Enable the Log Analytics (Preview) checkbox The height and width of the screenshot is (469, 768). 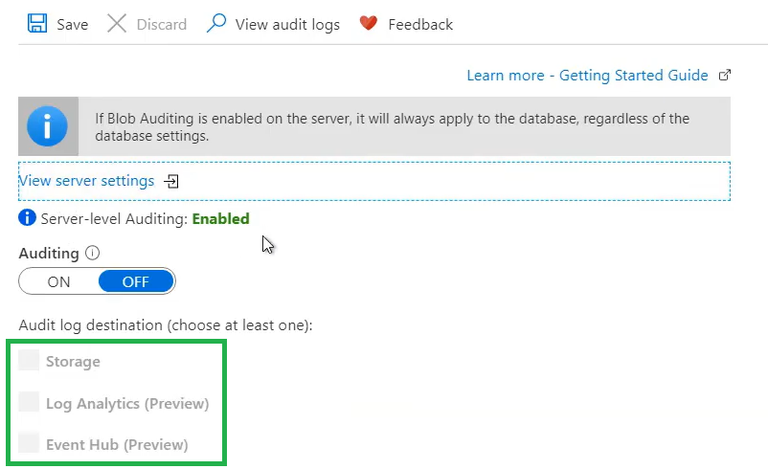[x=29, y=403]
